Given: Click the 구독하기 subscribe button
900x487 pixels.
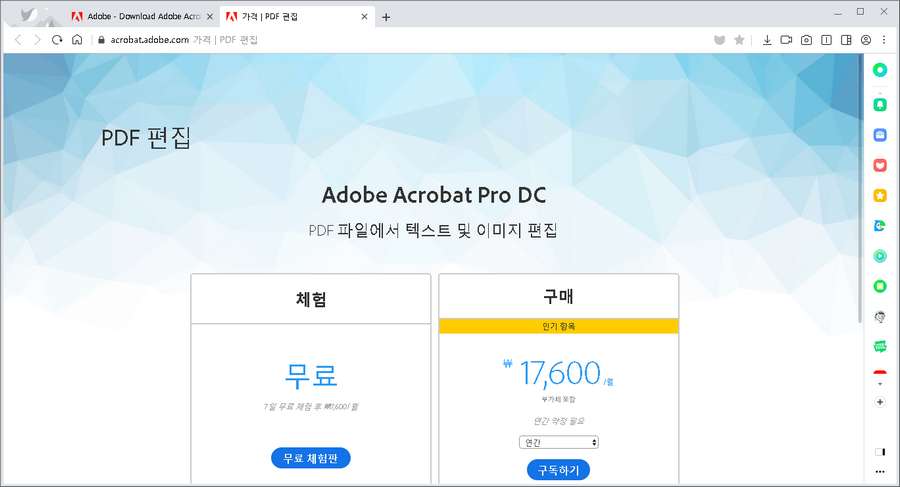Looking at the screenshot, I should tap(558, 470).
